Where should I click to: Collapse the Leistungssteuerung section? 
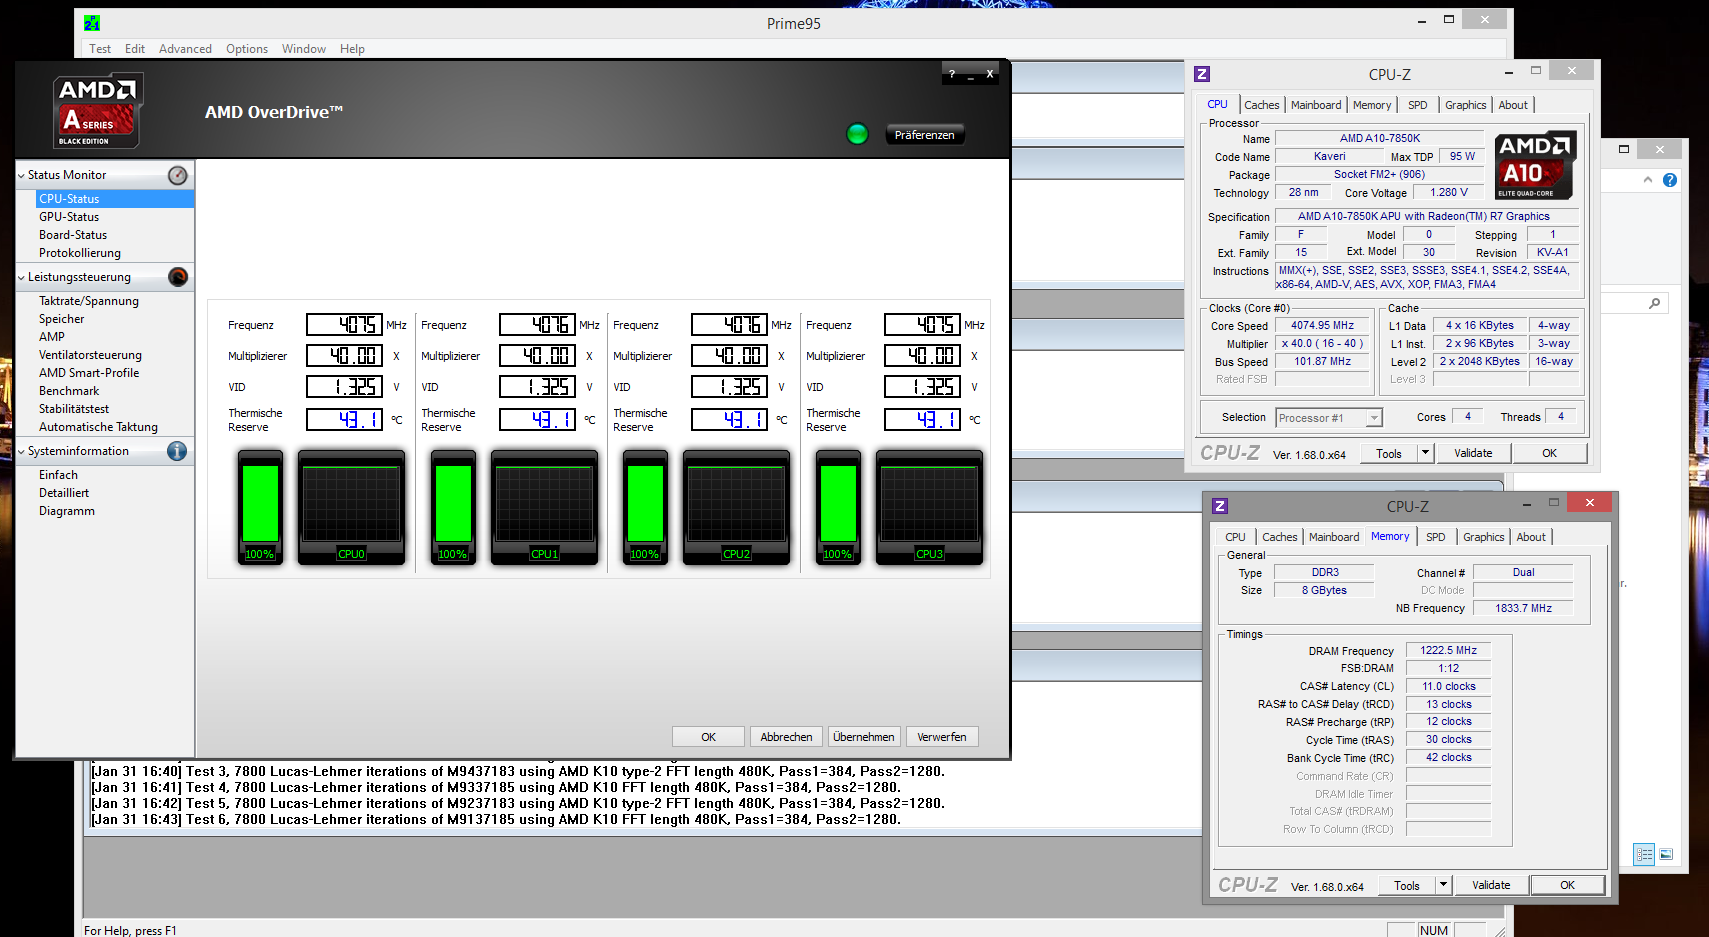coord(22,277)
